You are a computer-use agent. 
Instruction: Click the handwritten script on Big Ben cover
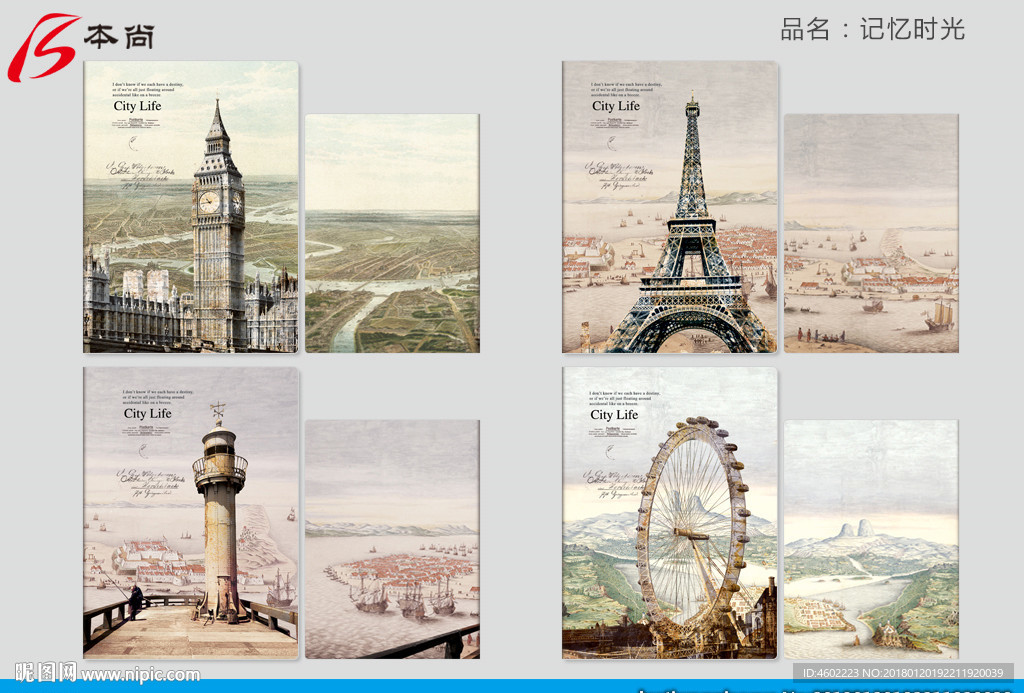tap(141, 175)
